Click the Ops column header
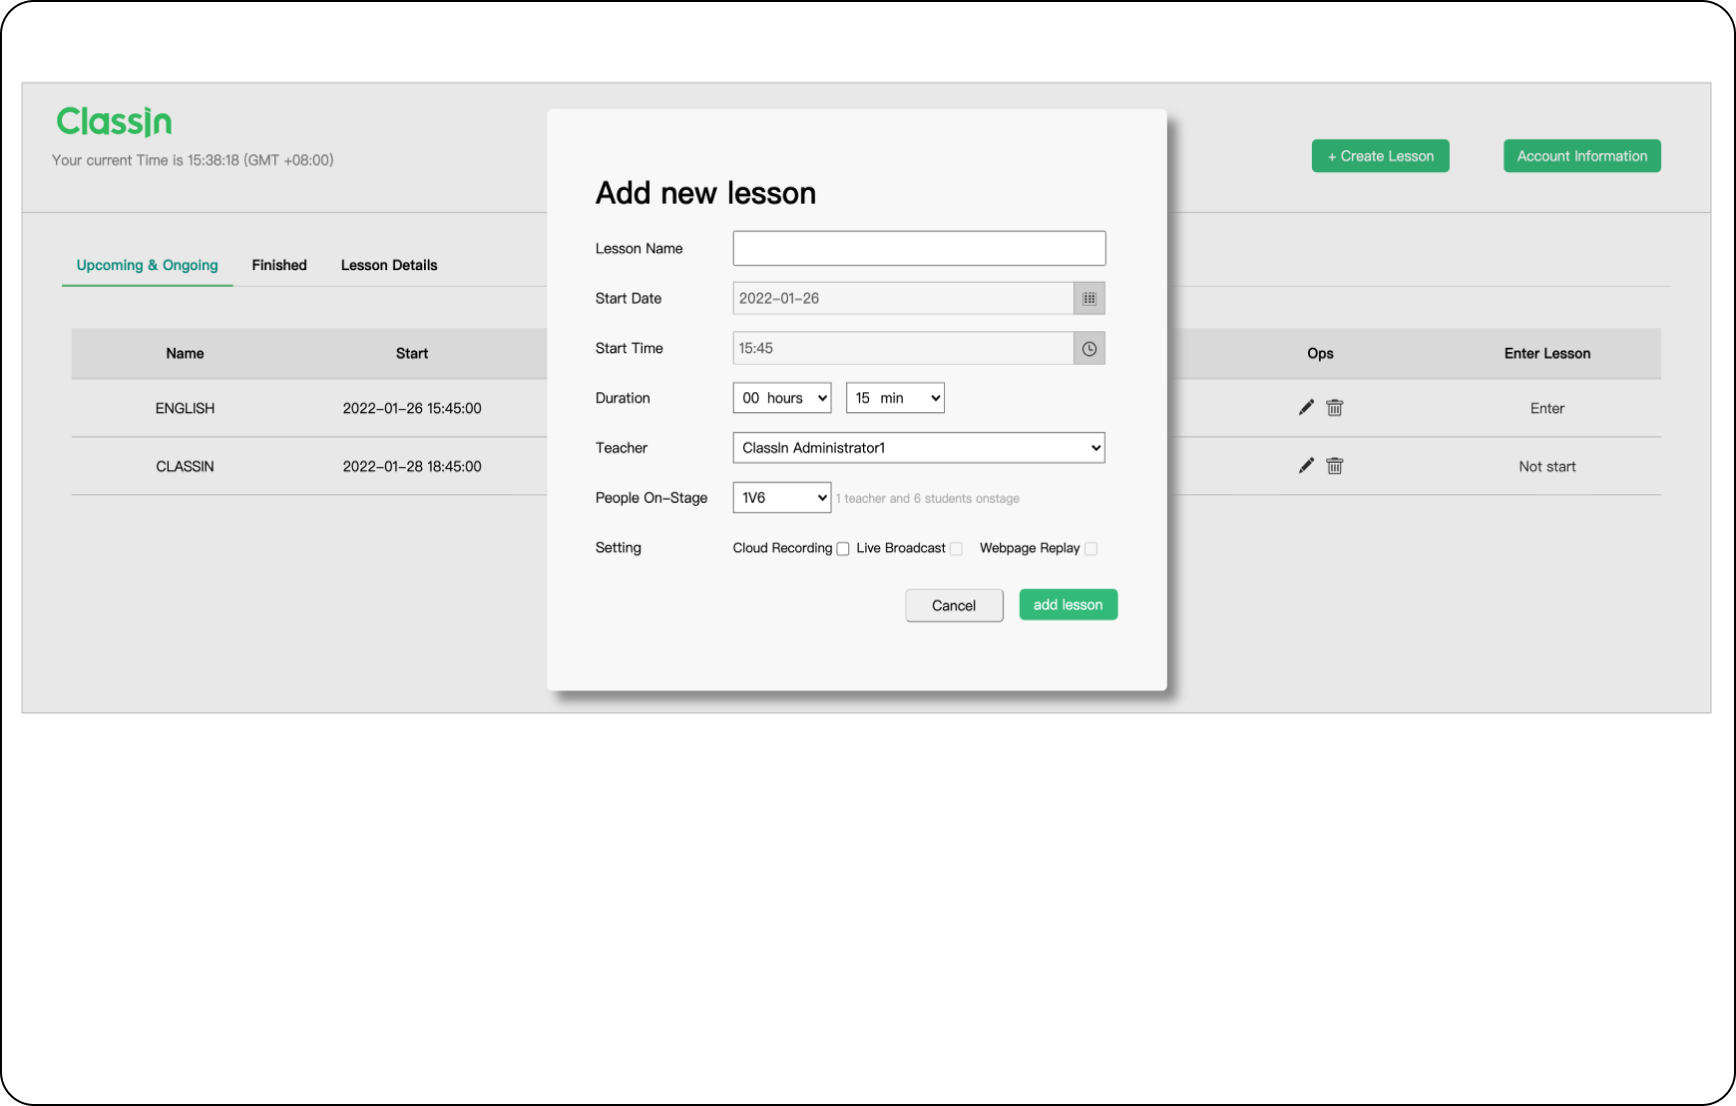 click(x=1320, y=353)
